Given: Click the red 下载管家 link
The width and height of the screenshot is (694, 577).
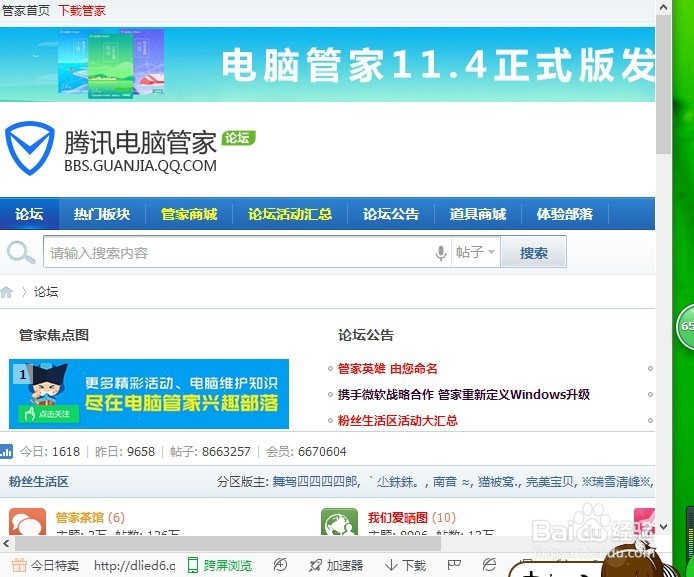Looking at the screenshot, I should coord(82,10).
